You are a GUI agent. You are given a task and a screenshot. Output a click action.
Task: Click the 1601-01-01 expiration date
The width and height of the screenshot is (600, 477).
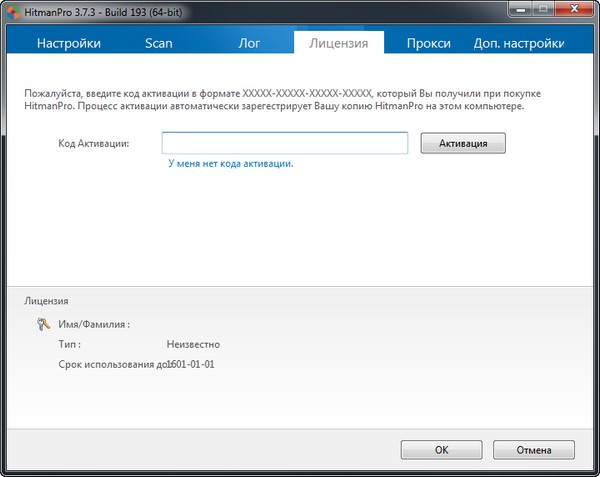pyautogui.click(x=191, y=364)
